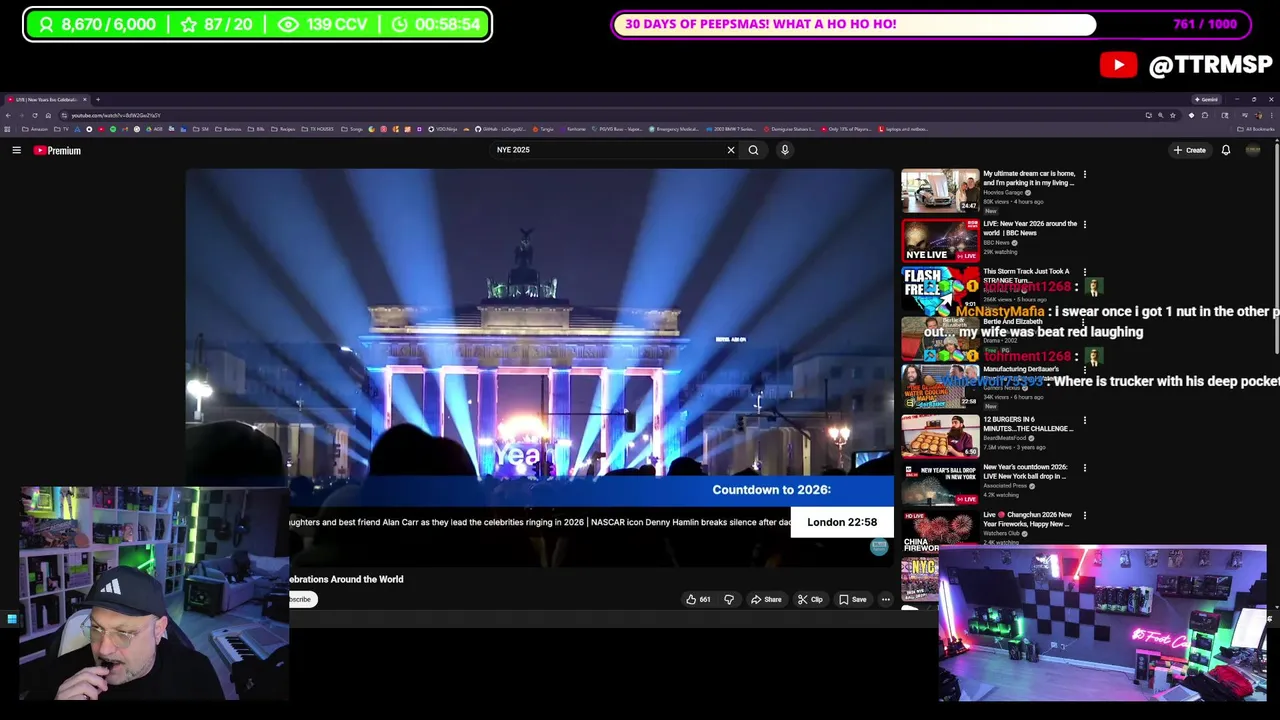This screenshot has width=1280, height=720.
Task: Dislike the video with thumbs down
Action: [729, 599]
